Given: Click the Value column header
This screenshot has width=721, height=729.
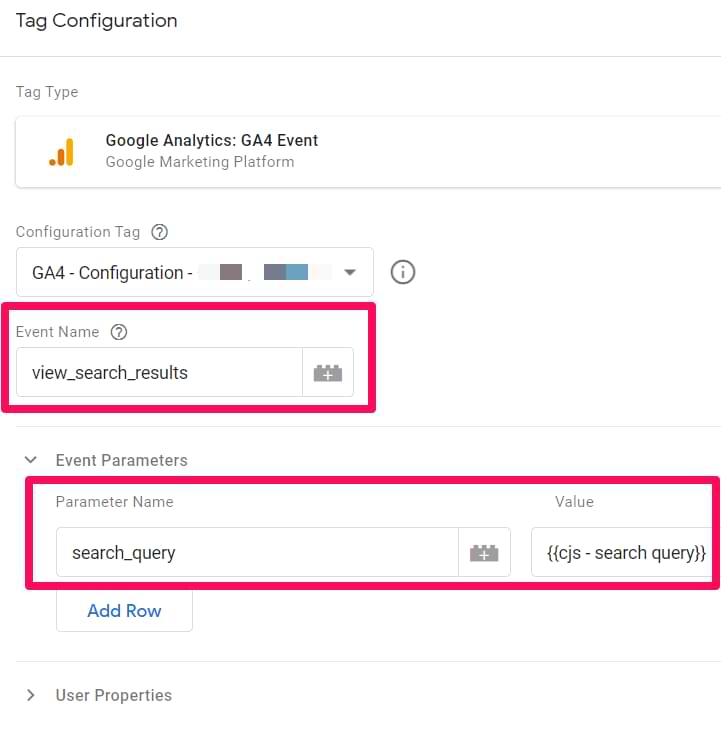Looking at the screenshot, I should [x=574, y=502].
